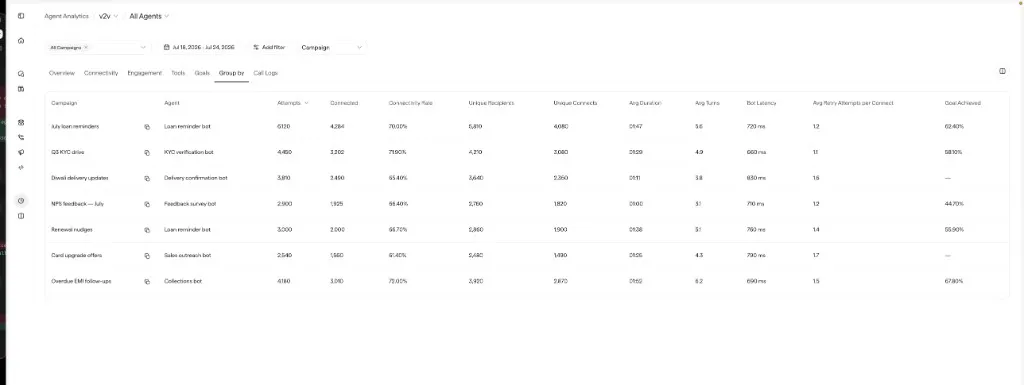Switch to the Goals tab
The image size is (1024, 385).
pyautogui.click(x=202, y=73)
